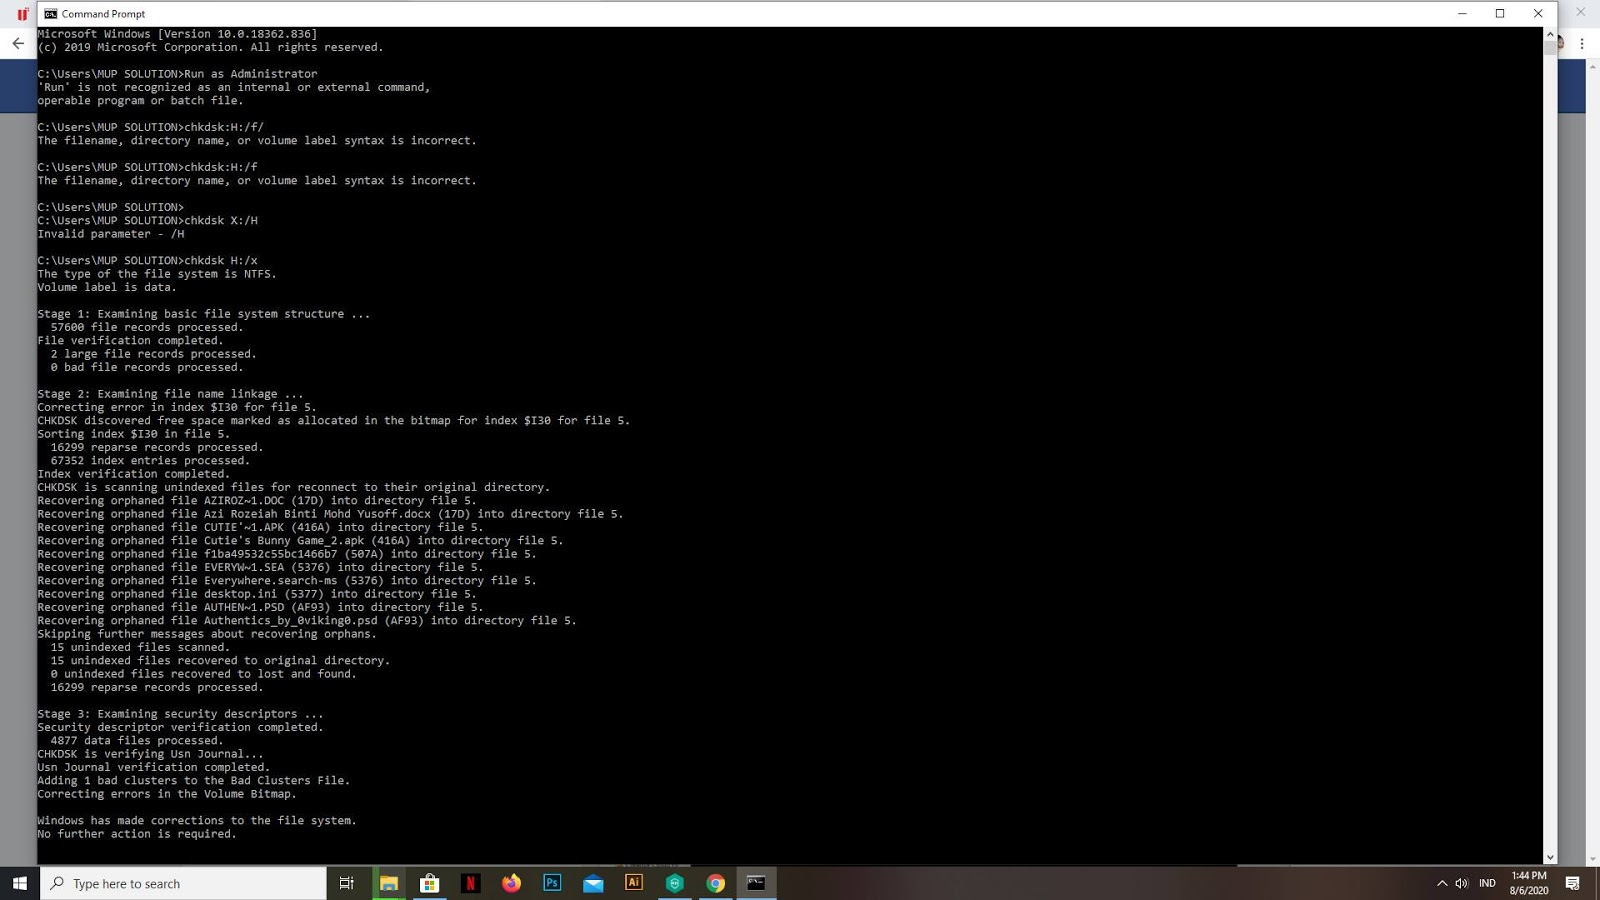Open the Mail app from the taskbar
Screen dimensions: 1600x900
coord(593,883)
